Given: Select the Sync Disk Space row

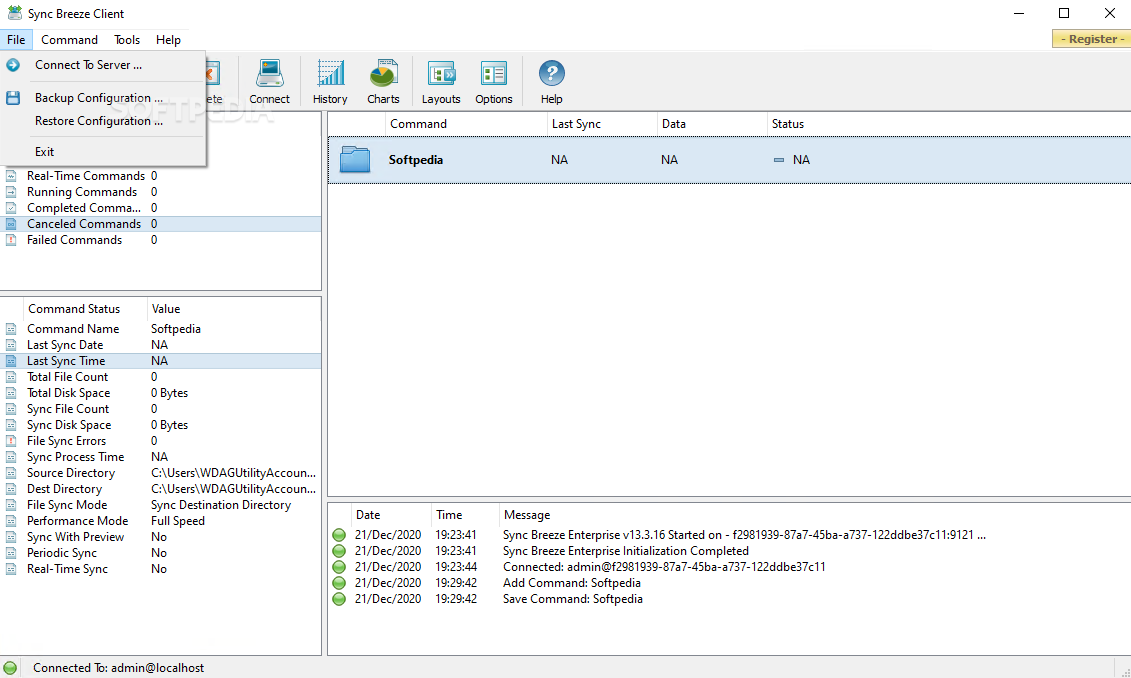Looking at the screenshot, I should point(161,425).
